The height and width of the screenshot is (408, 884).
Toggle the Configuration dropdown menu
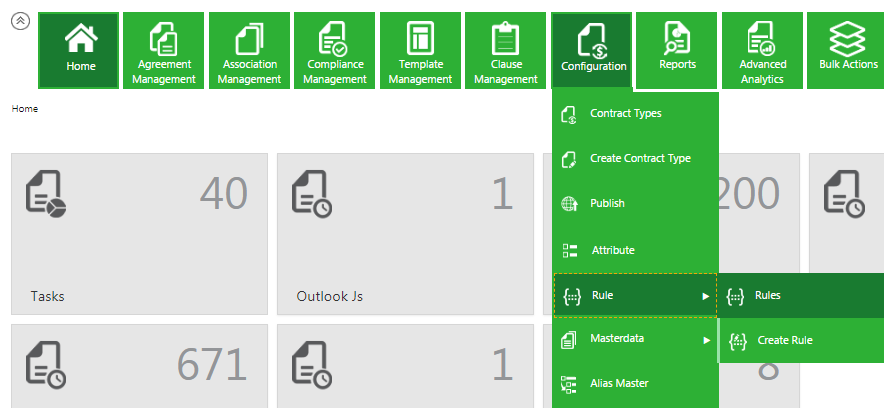click(593, 50)
